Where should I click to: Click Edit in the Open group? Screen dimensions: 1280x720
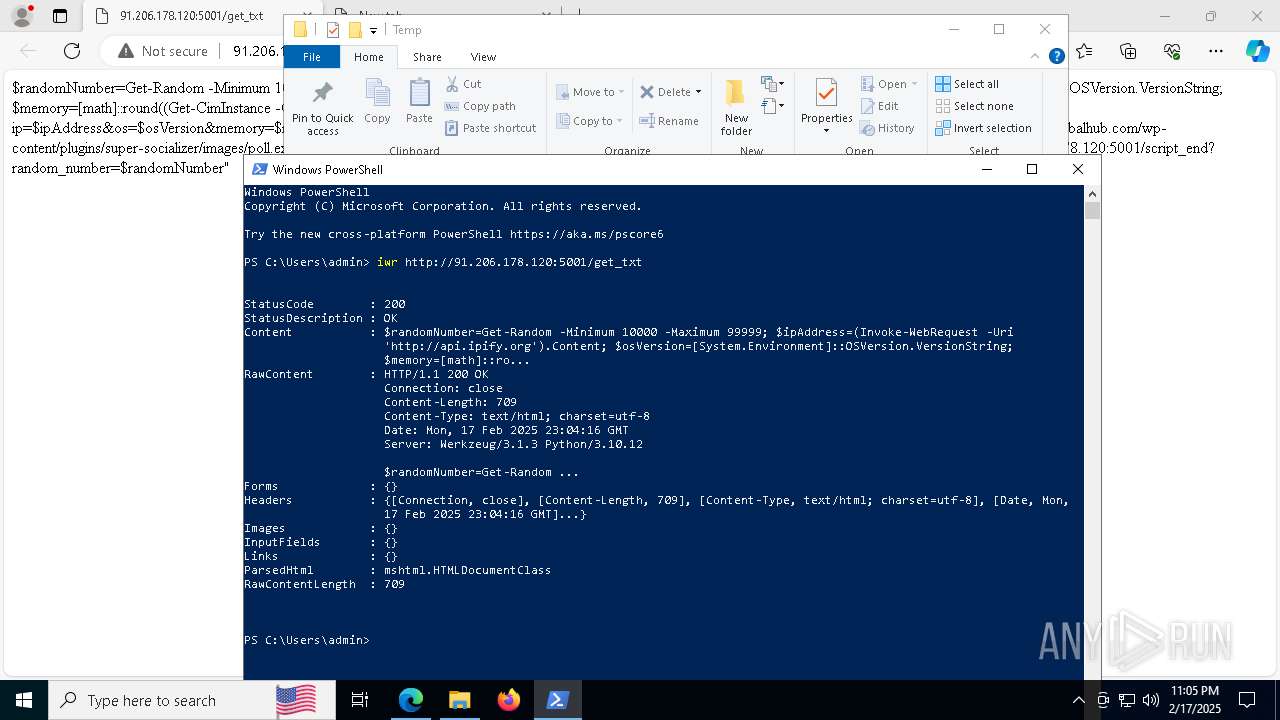click(879, 106)
